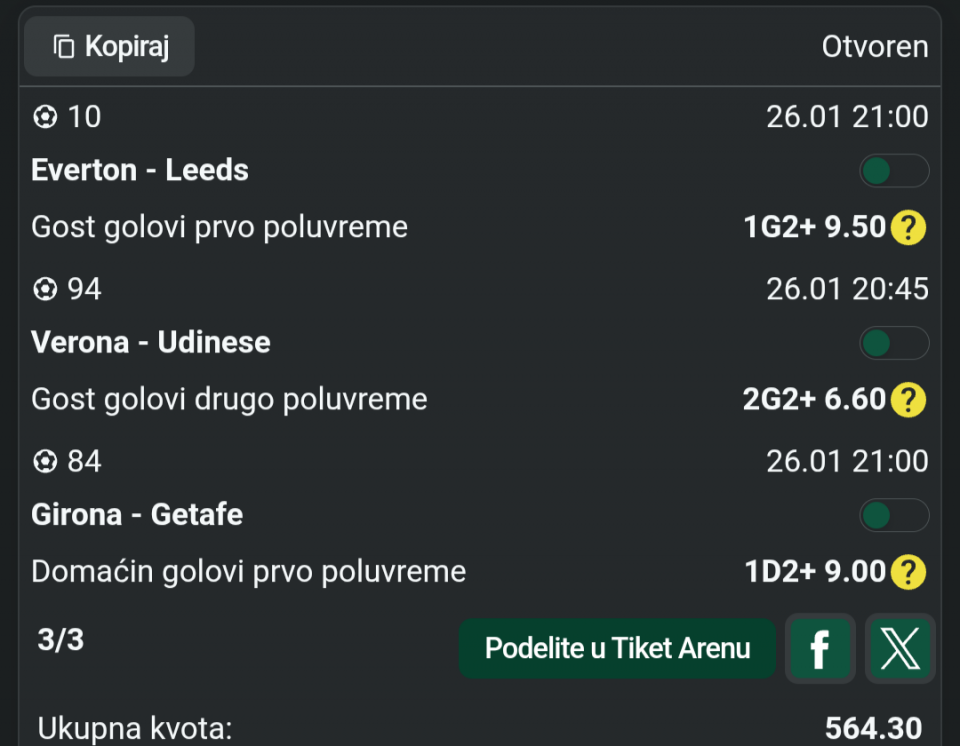Select the Everton - Leeds match title
The width and height of the screenshot is (960, 746).
click(140, 170)
